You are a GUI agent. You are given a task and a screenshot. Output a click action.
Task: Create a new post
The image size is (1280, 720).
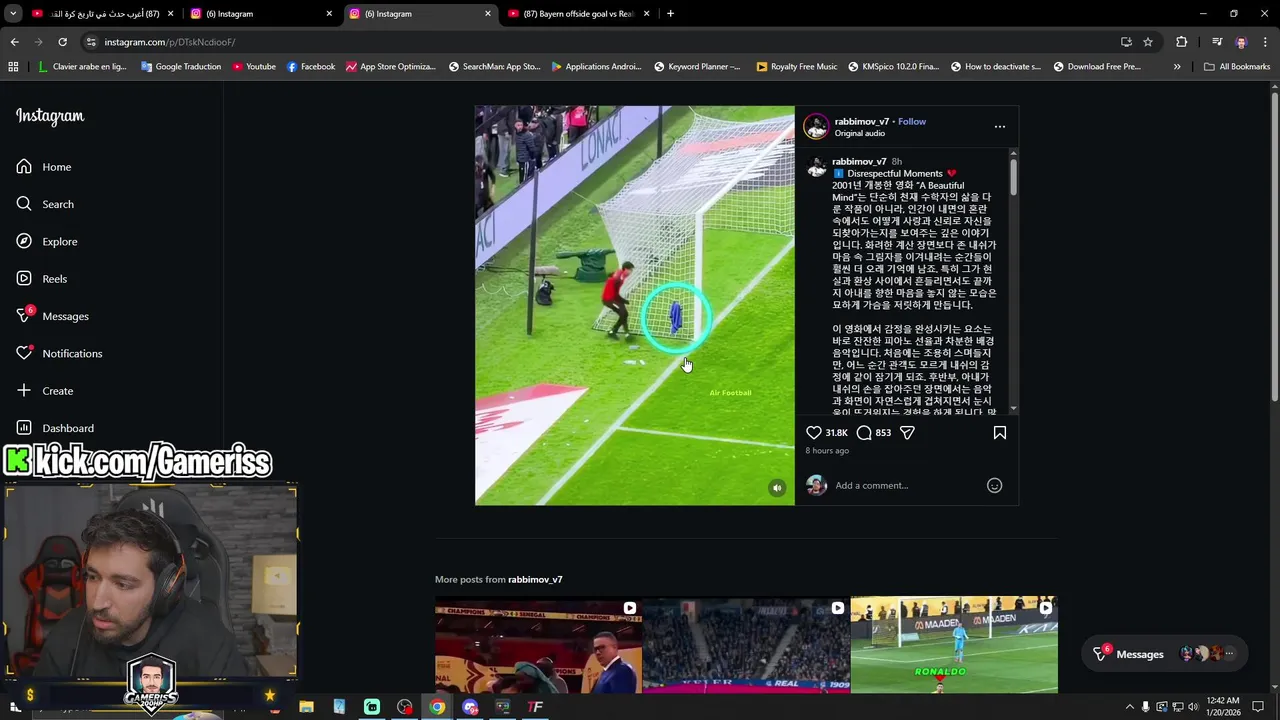tap(45, 391)
